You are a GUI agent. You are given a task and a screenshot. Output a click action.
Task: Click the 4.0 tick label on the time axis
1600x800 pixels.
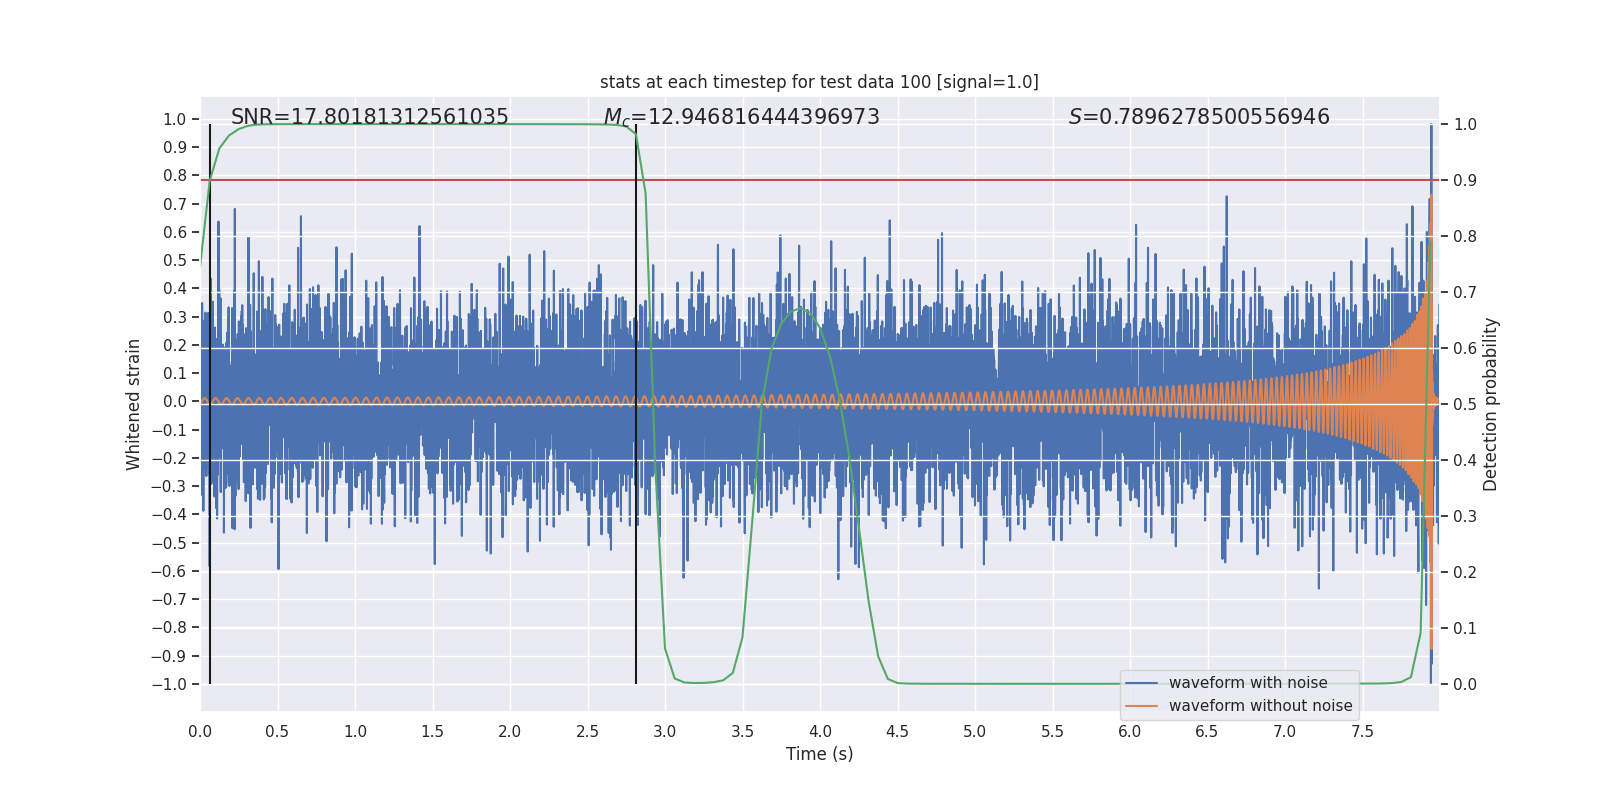coord(820,732)
